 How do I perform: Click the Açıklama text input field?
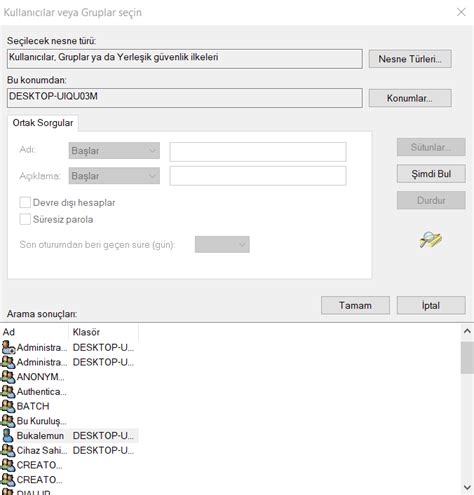point(258,176)
